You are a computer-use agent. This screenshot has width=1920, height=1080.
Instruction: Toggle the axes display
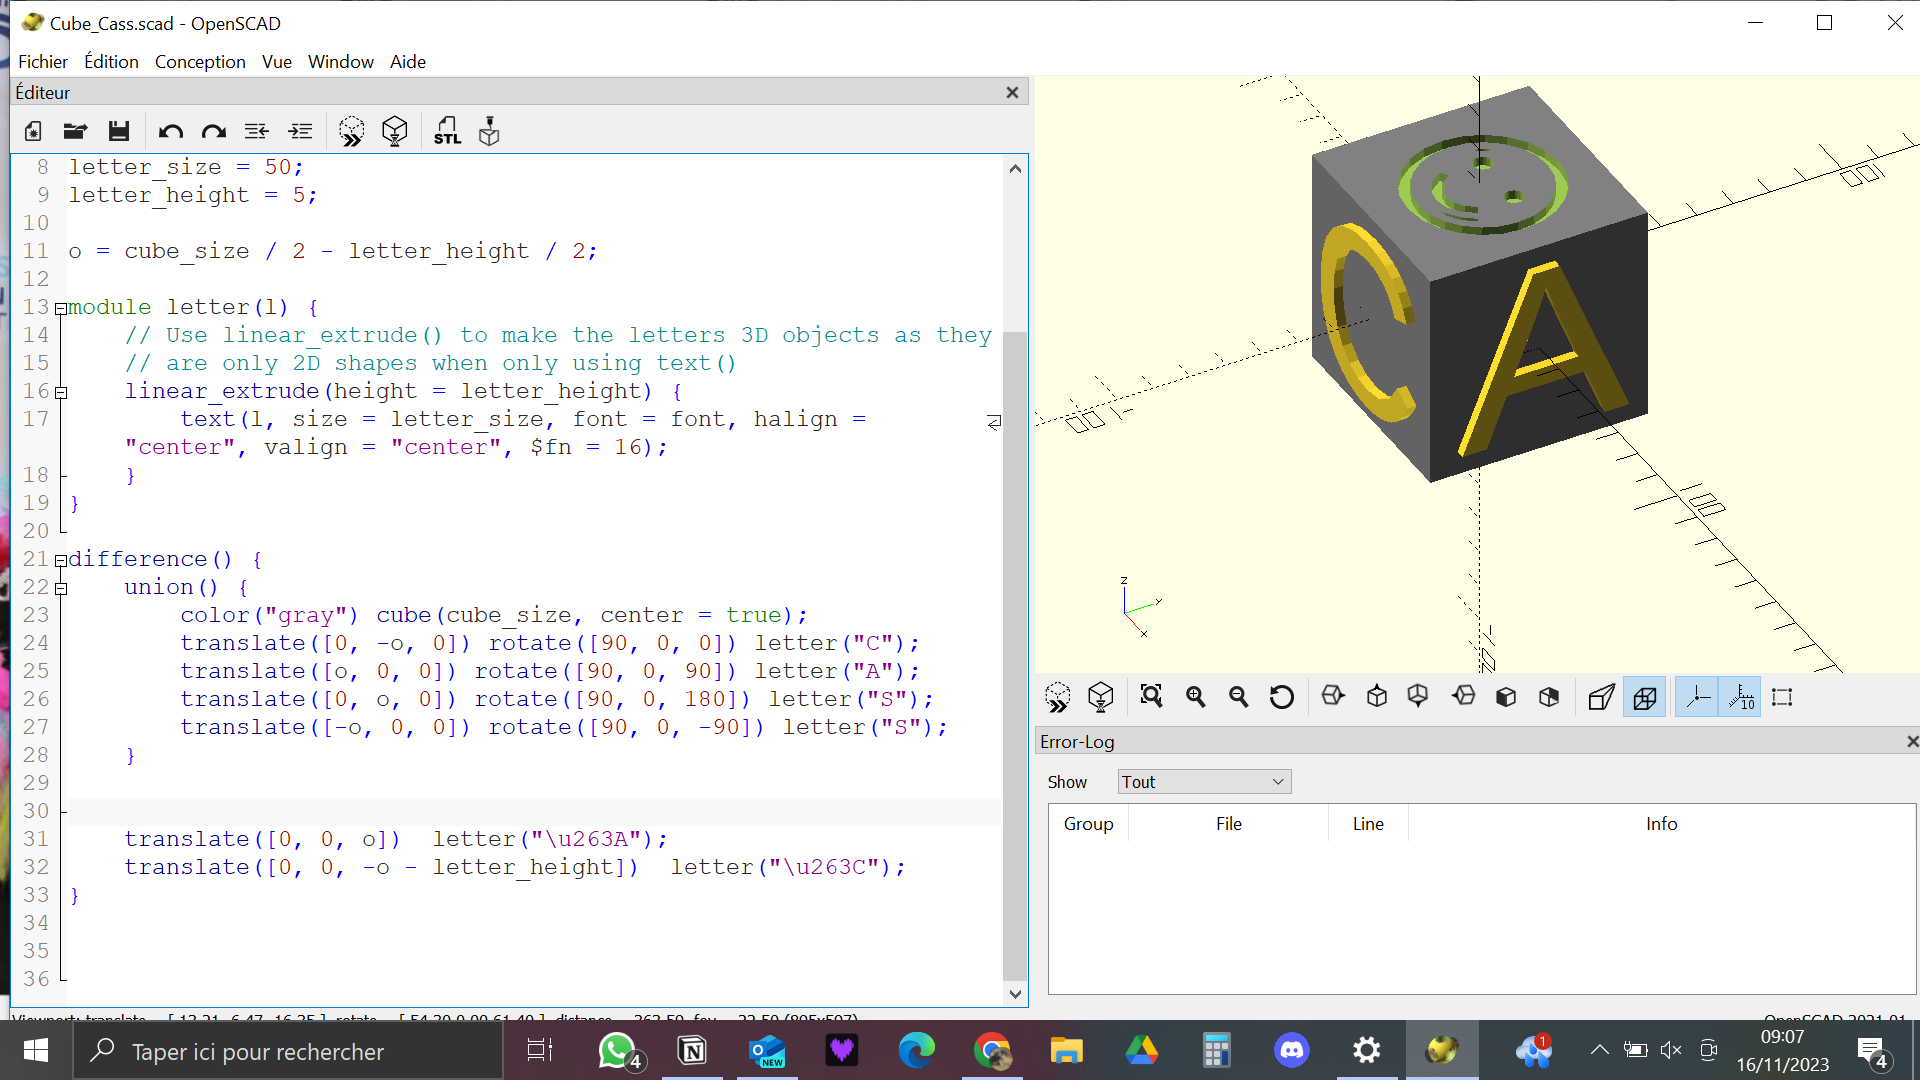click(1697, 697)
